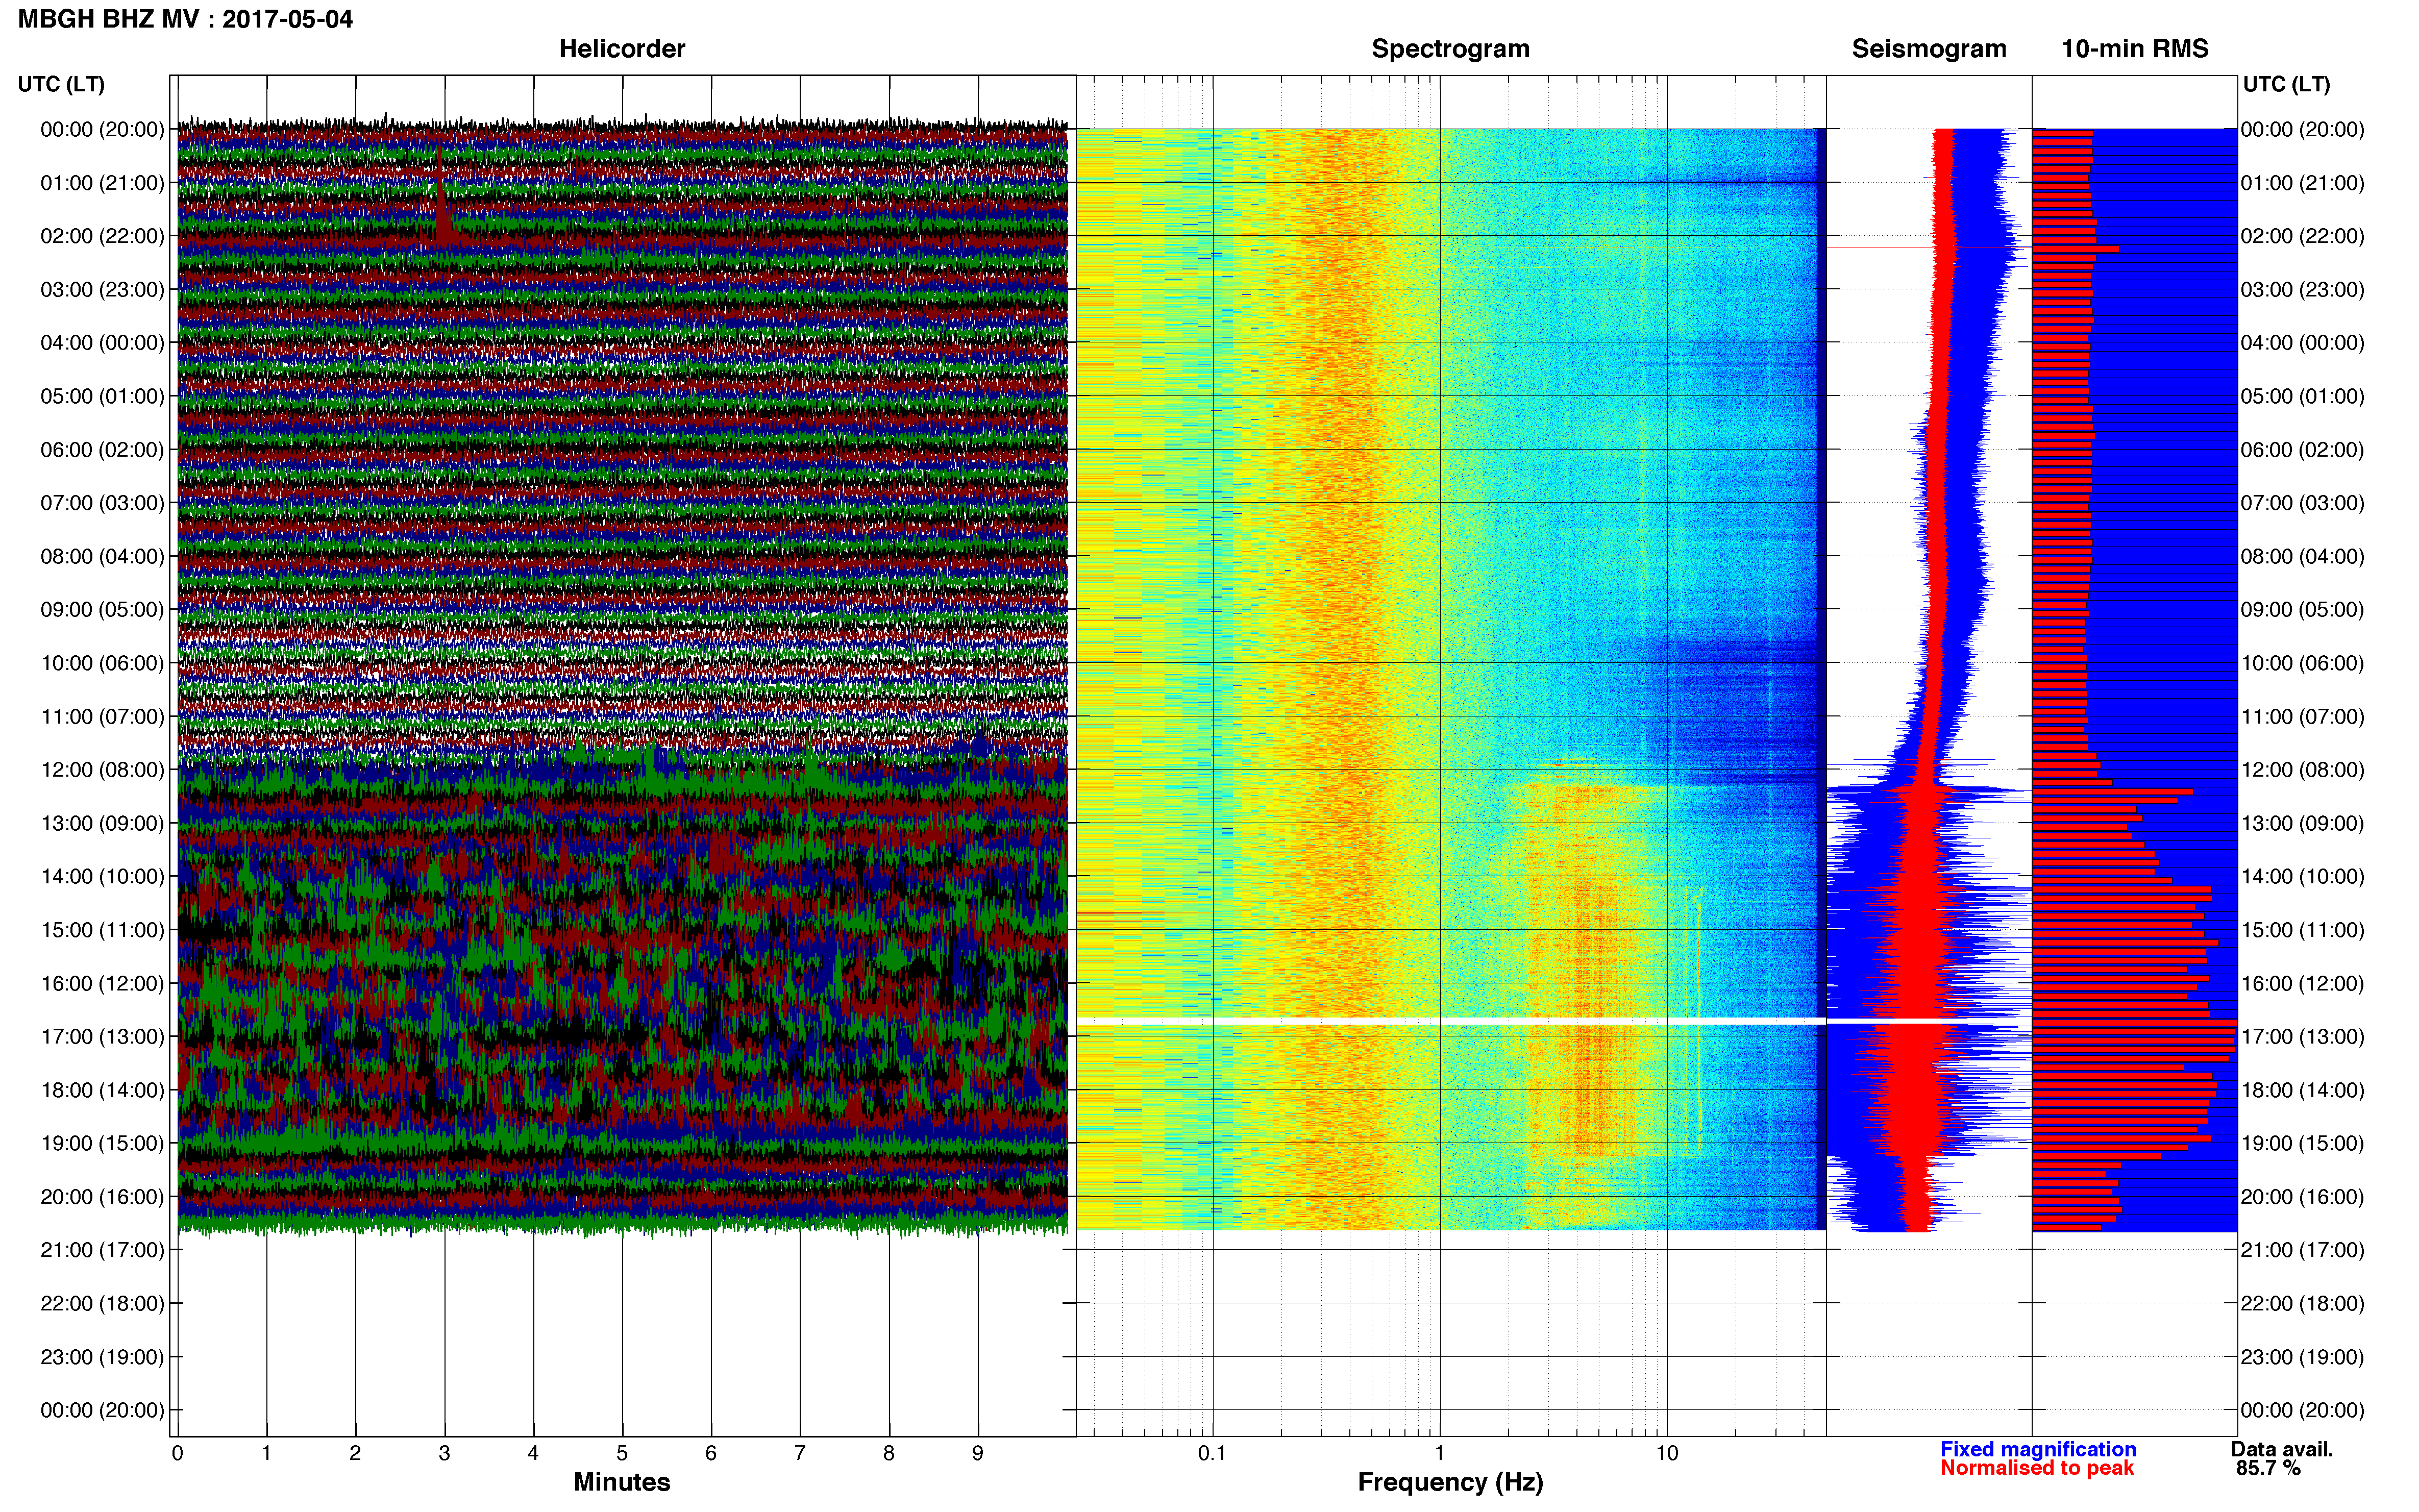Click left time label '12:00 (08:00)'
Image resolution: width=2419 pixels, height=1512 pixels.
click(x=102, y=770)
